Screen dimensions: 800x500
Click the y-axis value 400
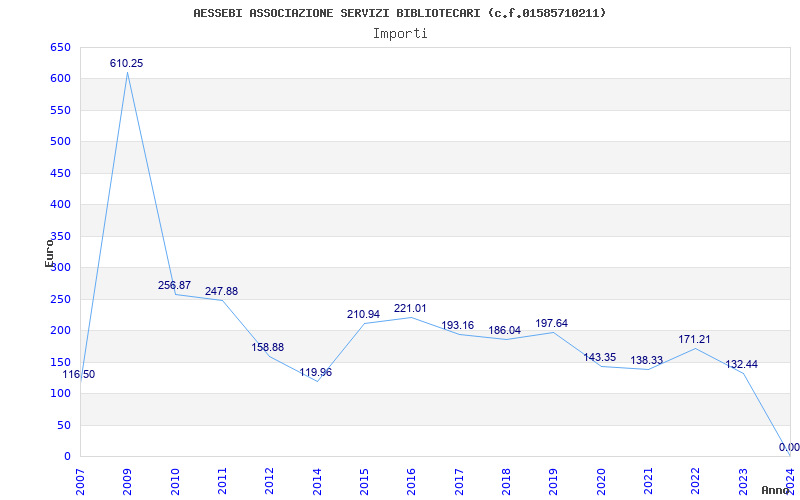coord(60,205)
